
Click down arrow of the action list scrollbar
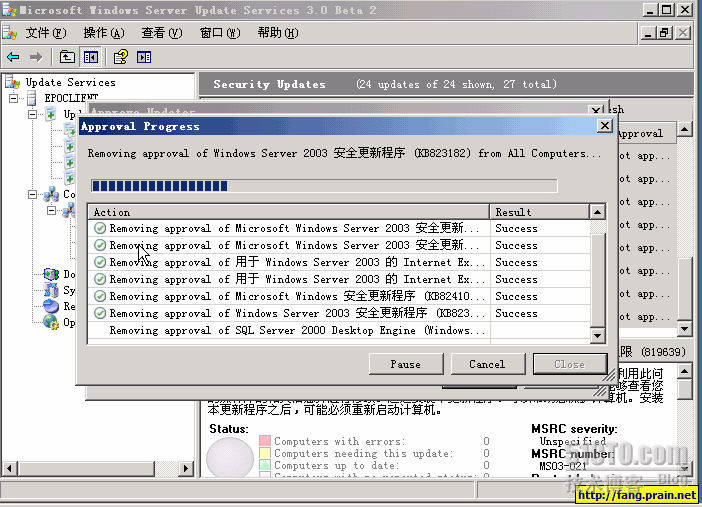pos(598,336)
